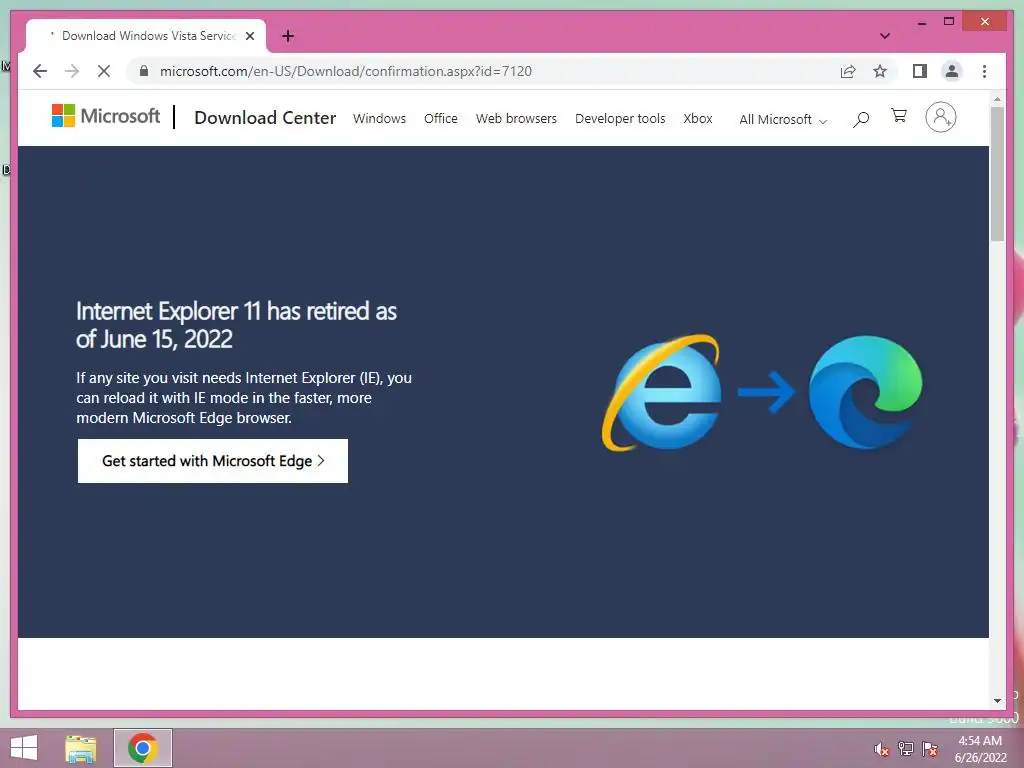This screenshot has width=1024, height=768.
Task: Open the shopping cart
Action: pyautogui.click(x=899, y=116)
